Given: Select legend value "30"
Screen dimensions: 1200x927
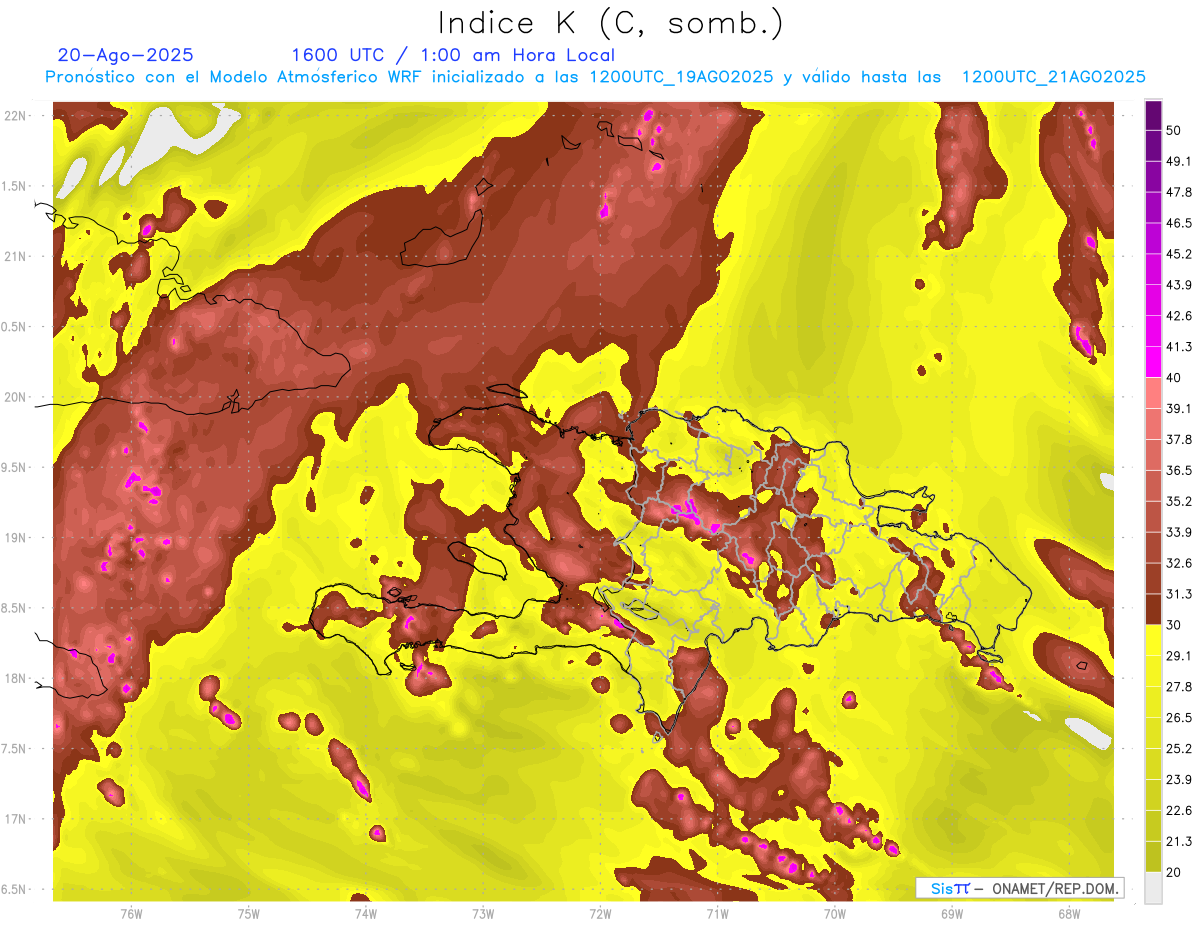Looking at the screenshot, I should (x=1175, y=625).
